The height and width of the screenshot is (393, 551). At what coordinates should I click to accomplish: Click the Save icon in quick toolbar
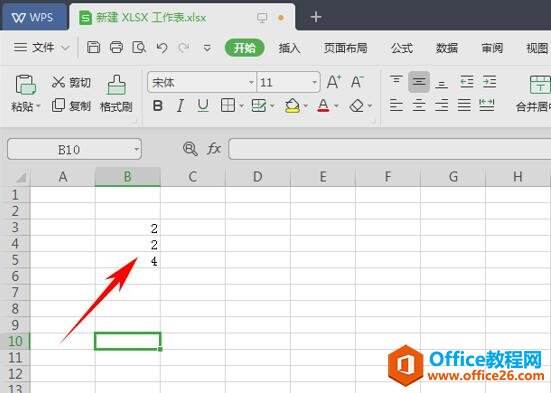pyautogui.click(x=93, y=47)
